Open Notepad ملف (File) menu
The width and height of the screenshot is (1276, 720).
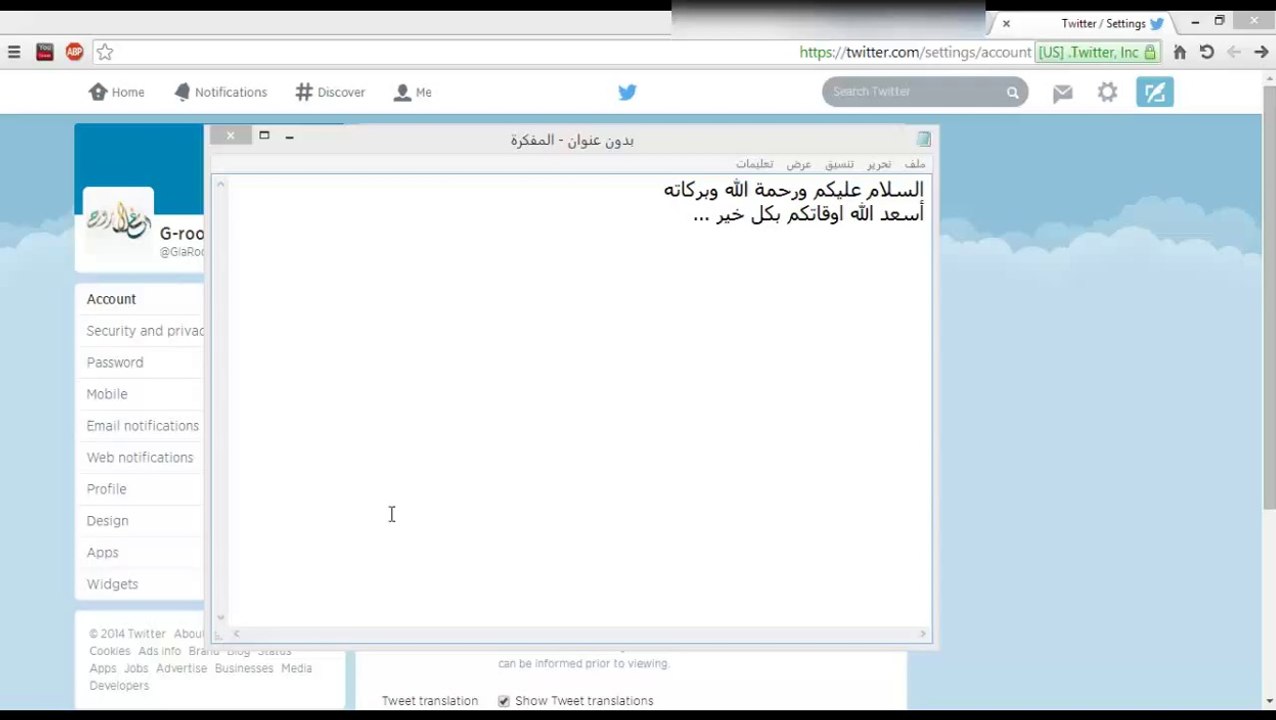(x=915, y=164)
